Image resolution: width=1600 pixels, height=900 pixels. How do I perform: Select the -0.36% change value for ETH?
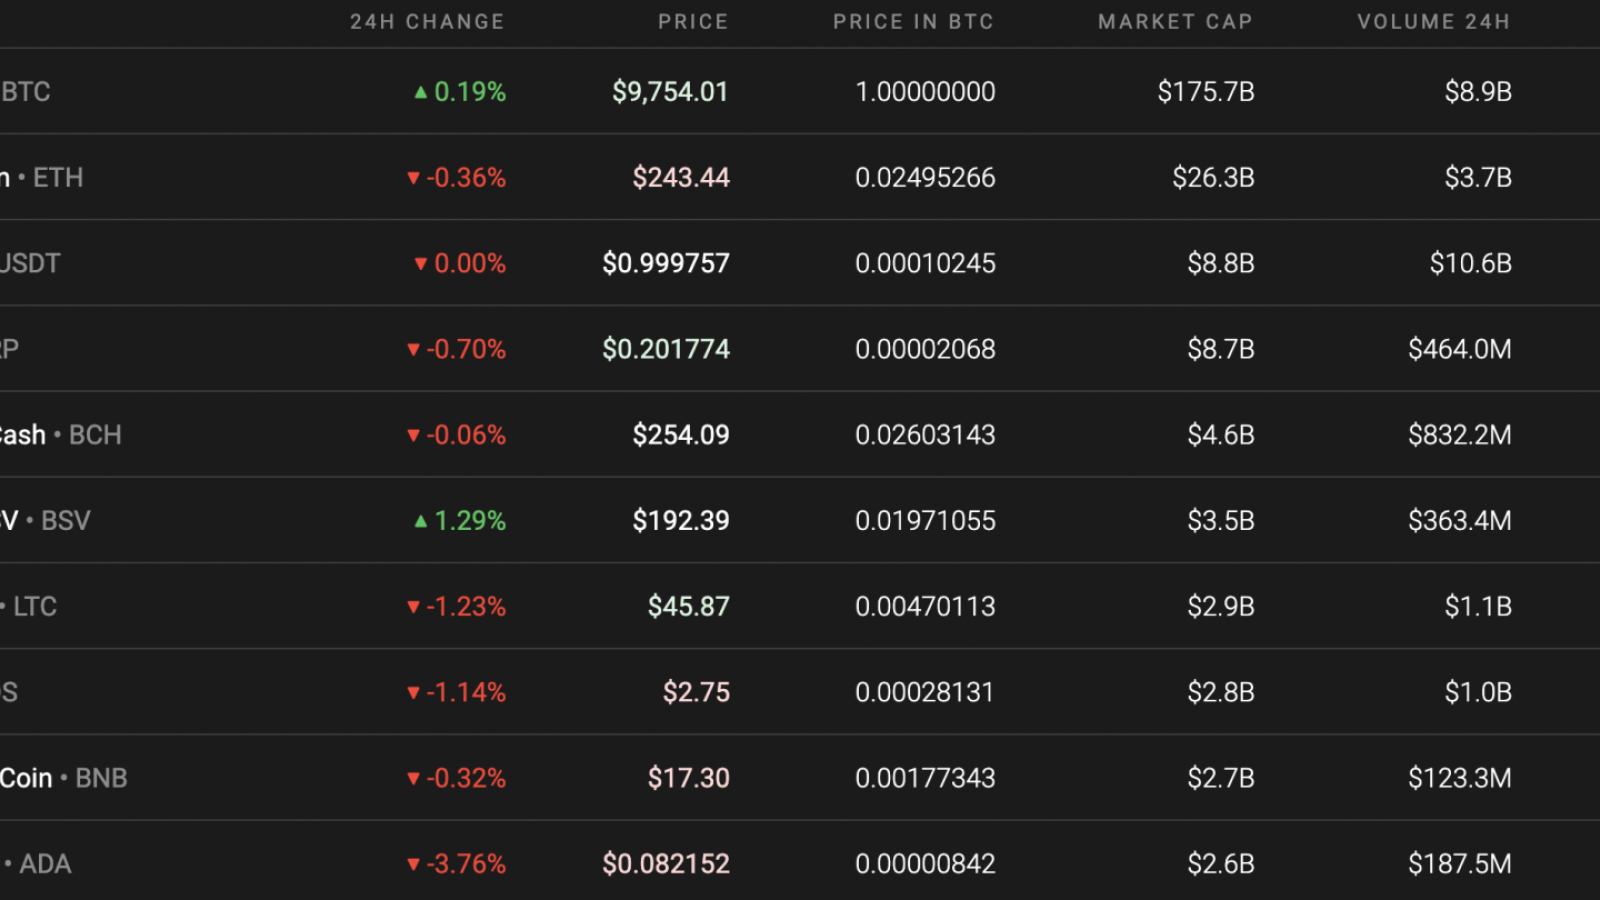click(x=466, y=178)
